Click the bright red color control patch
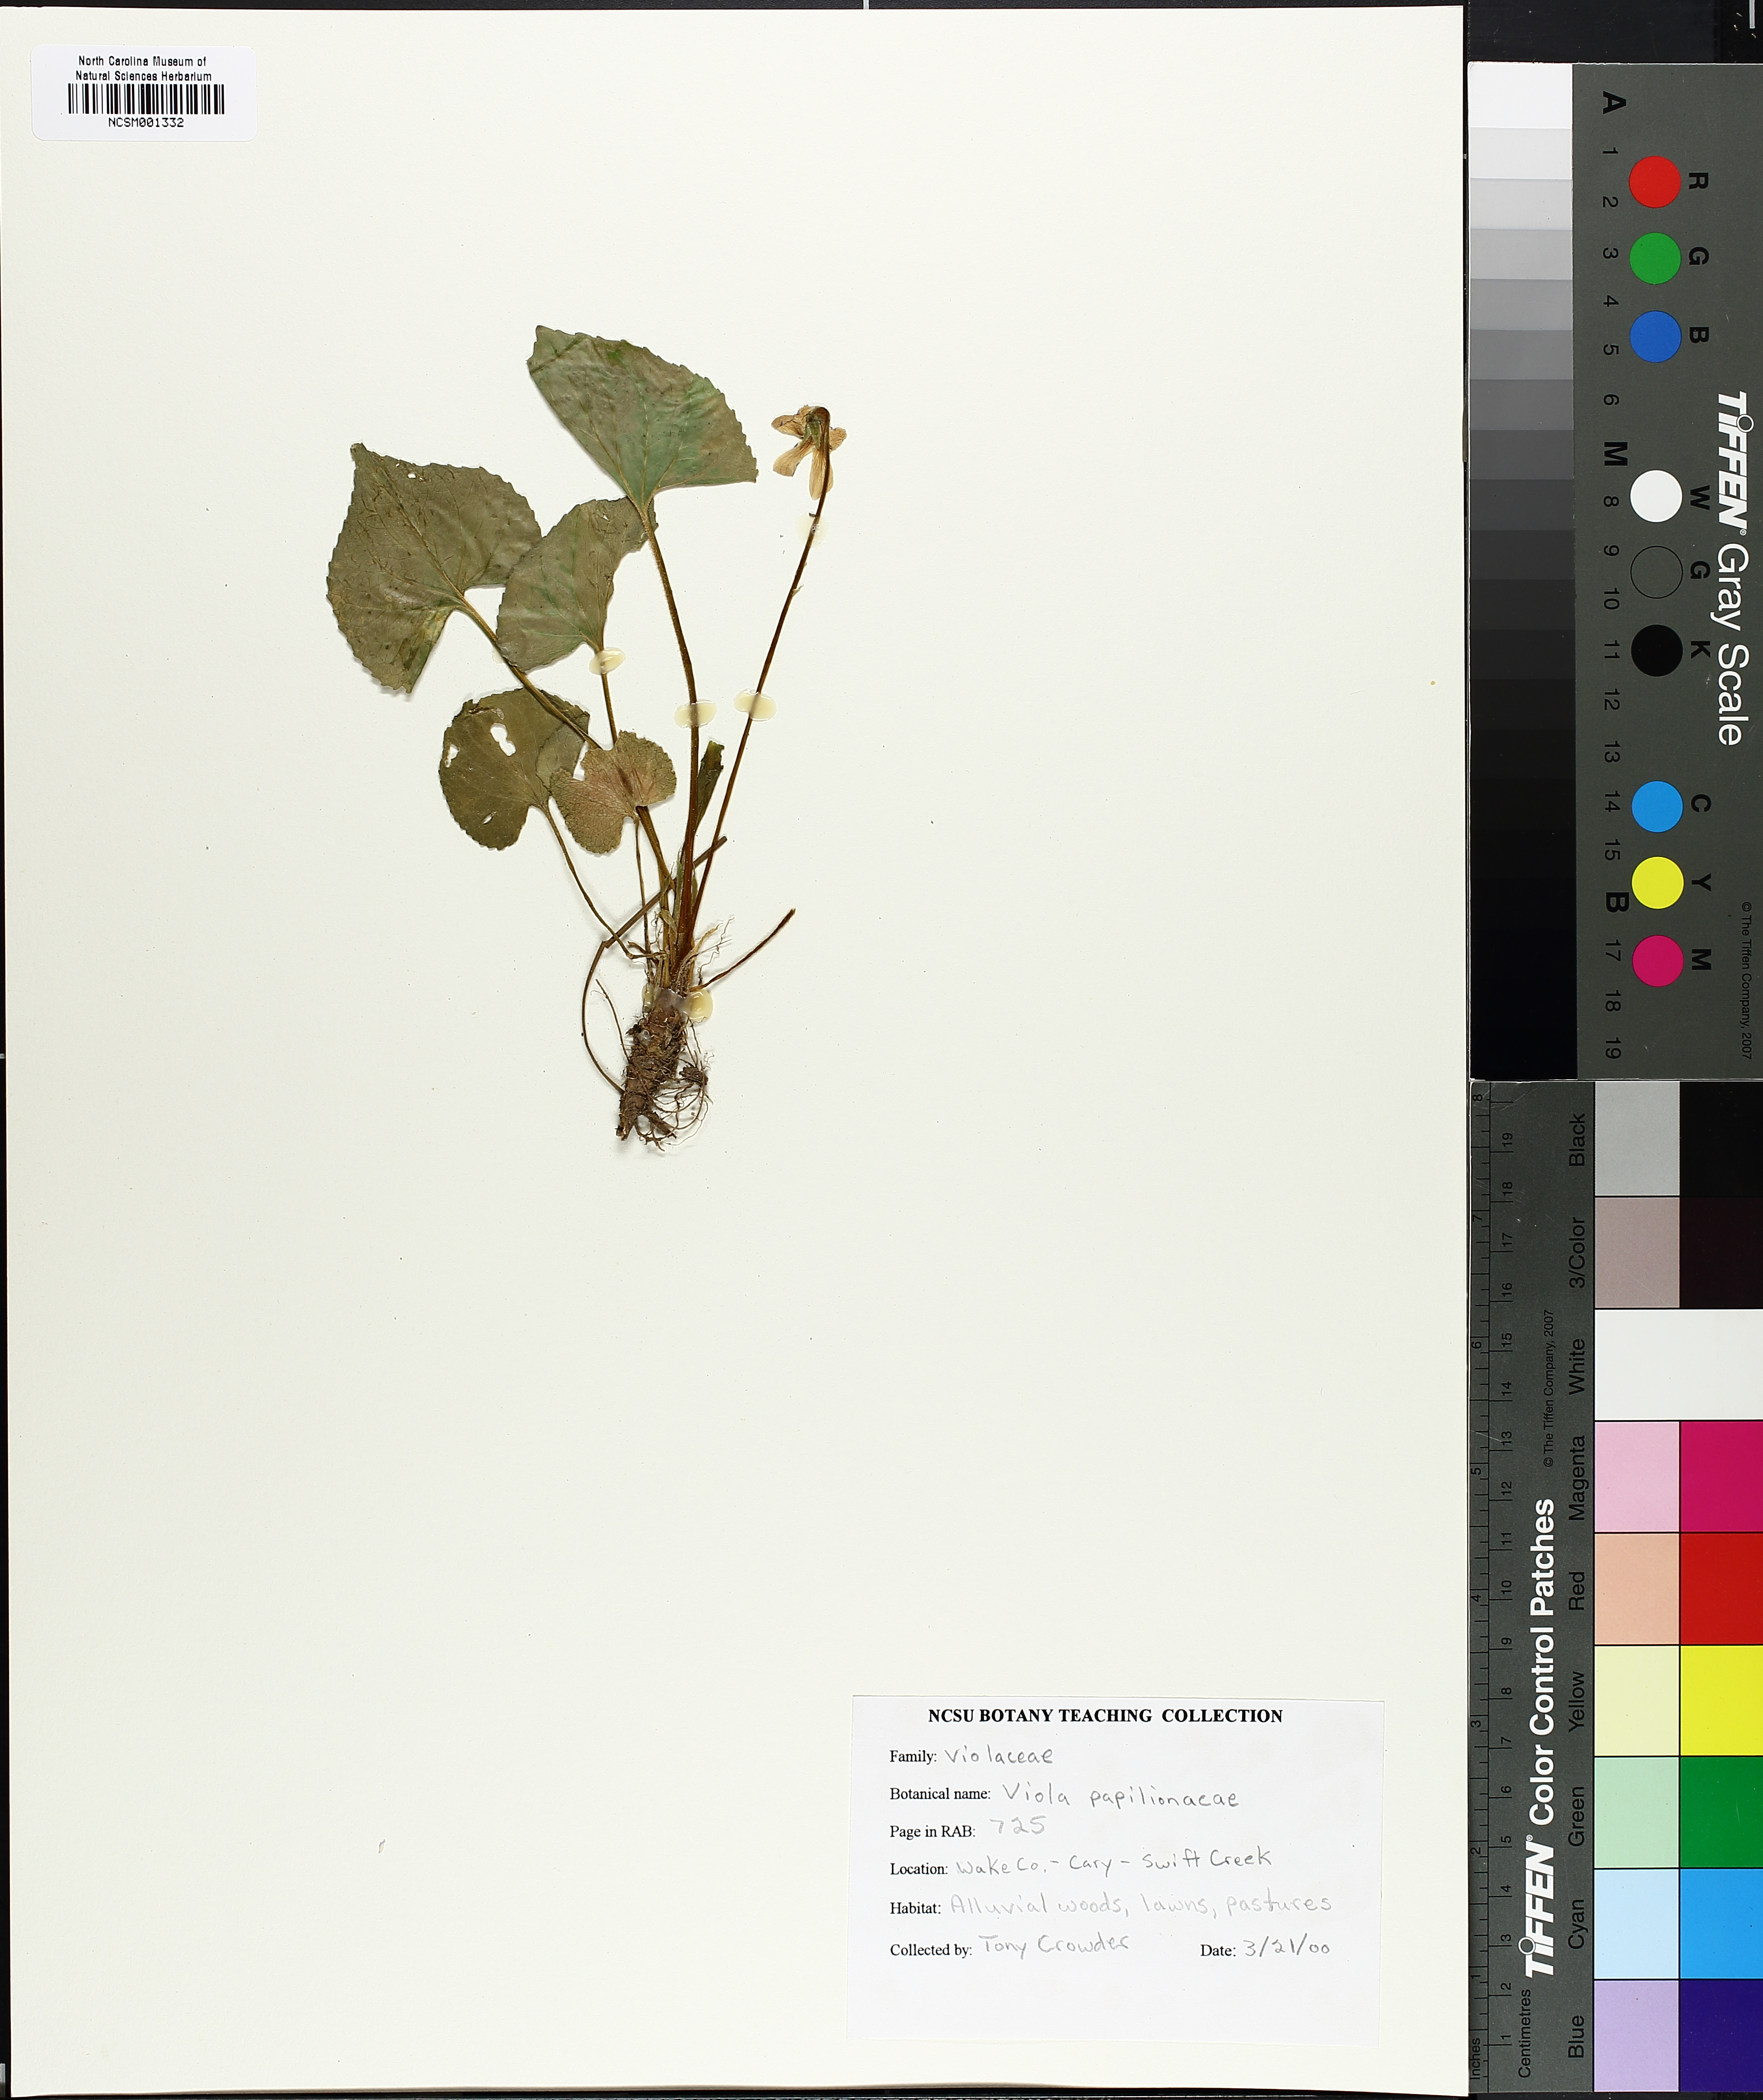 click(x=1720, y=1588)
